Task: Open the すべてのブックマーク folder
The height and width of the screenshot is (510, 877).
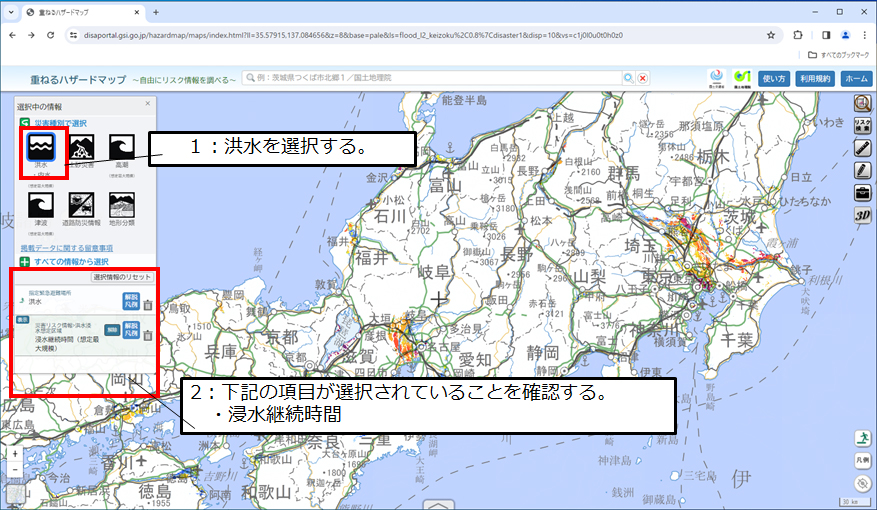Action: pos(839,55)
